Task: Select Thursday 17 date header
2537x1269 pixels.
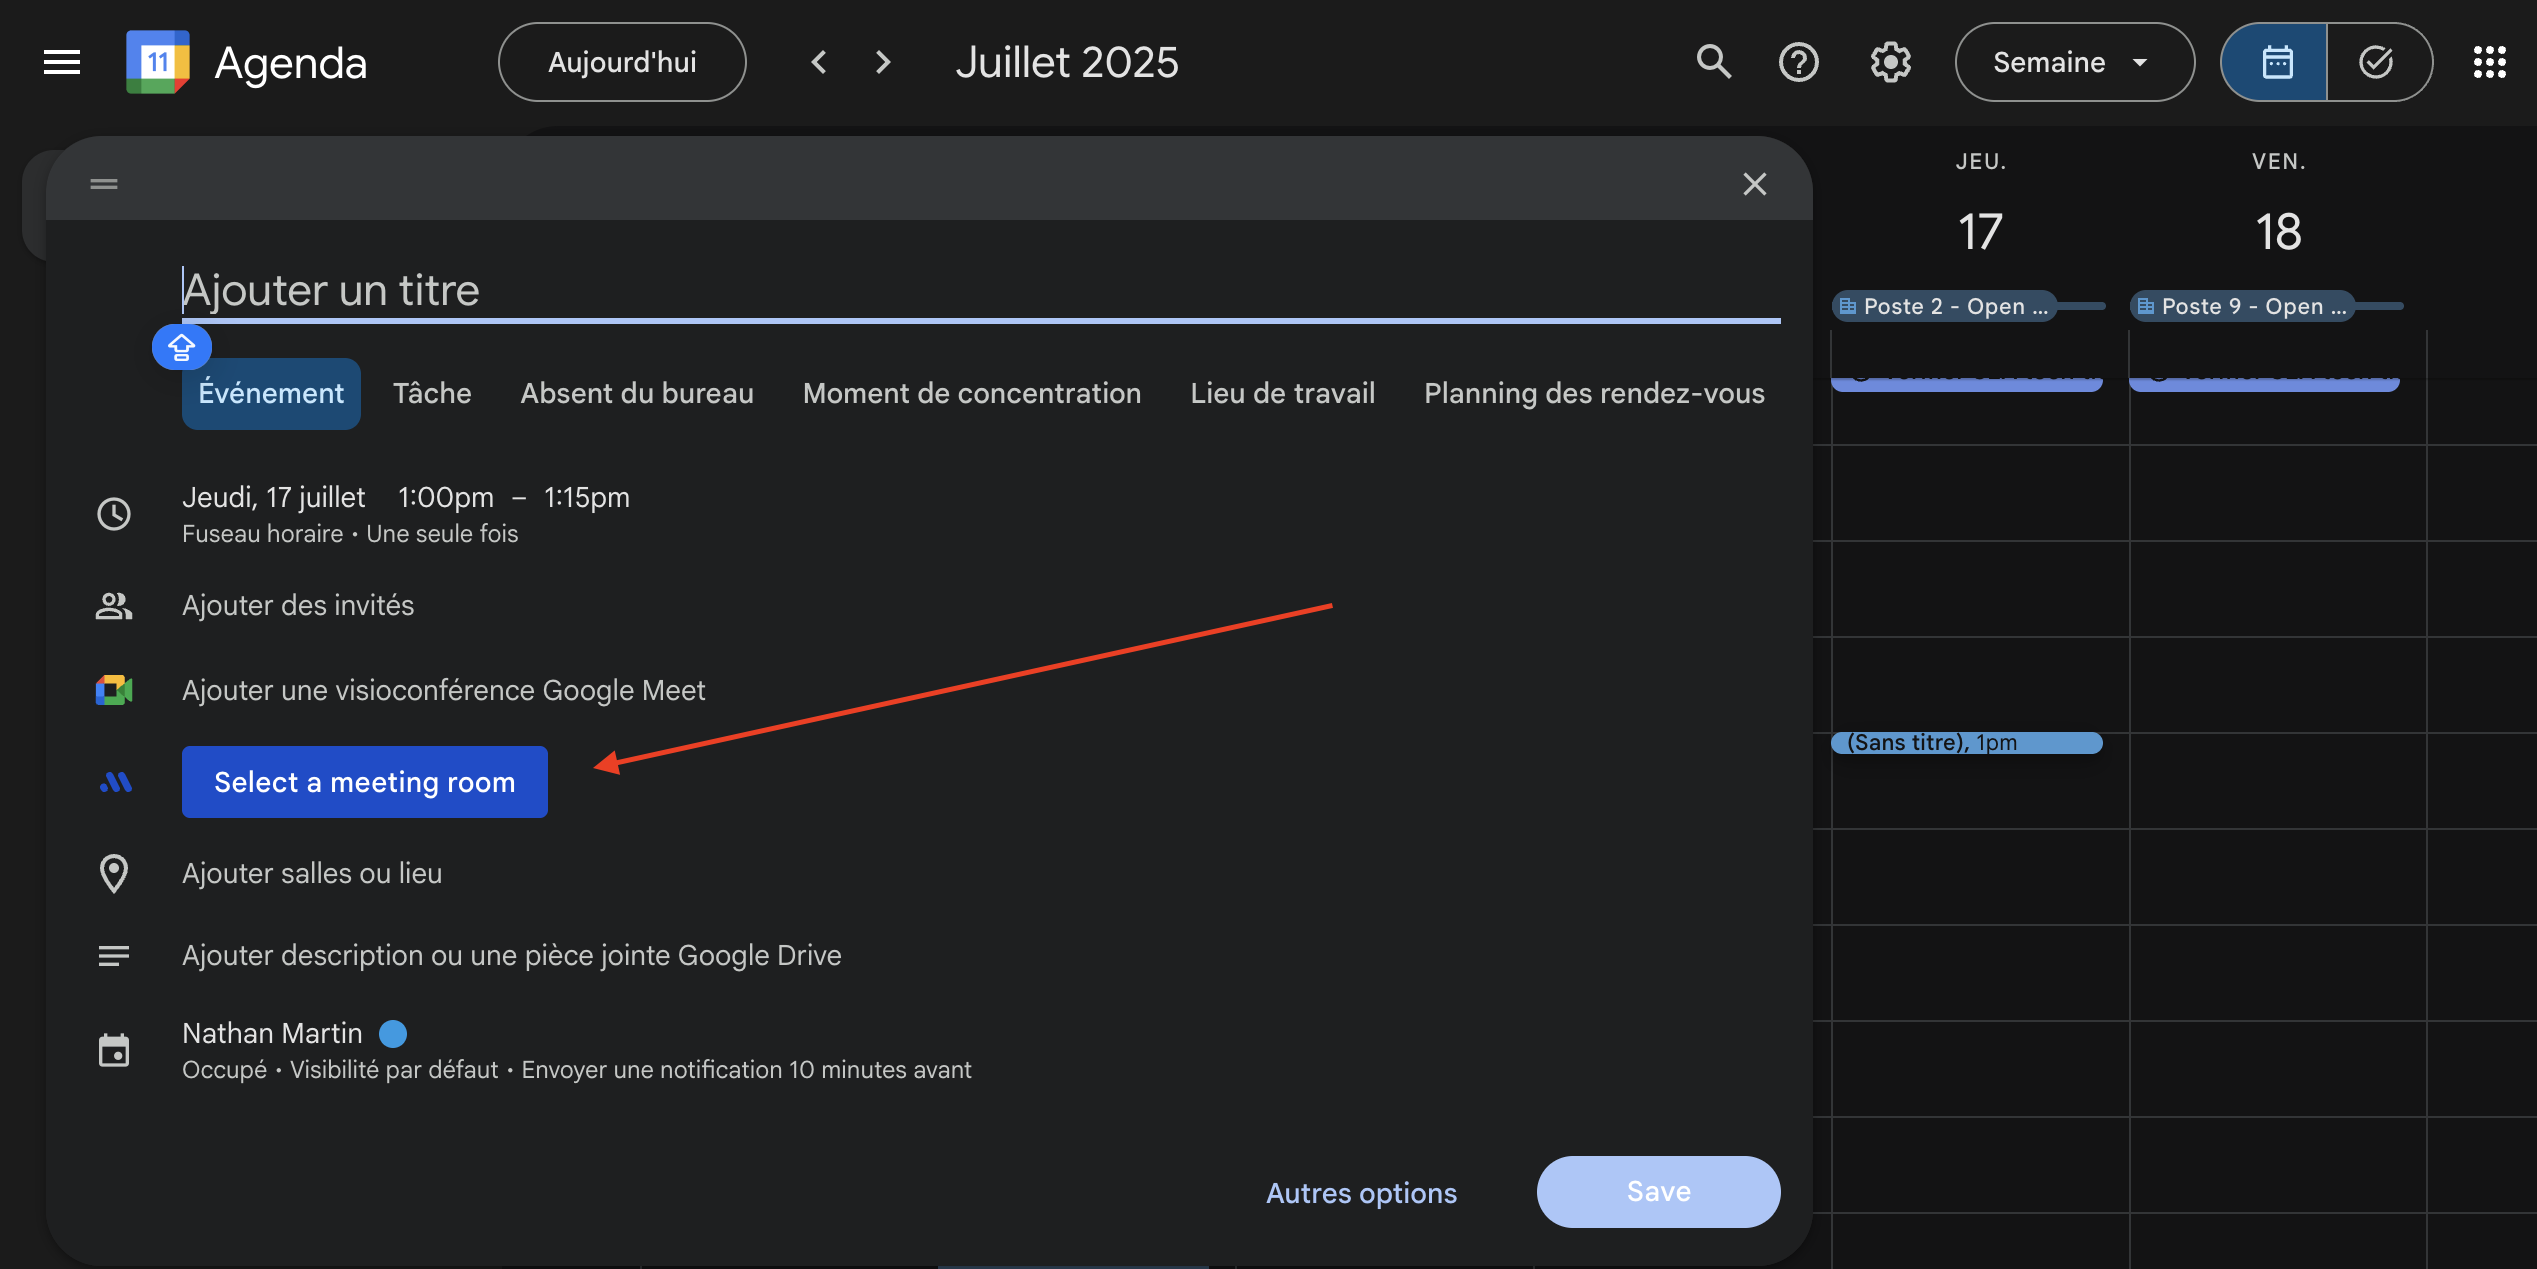Action: [1980, 232]
